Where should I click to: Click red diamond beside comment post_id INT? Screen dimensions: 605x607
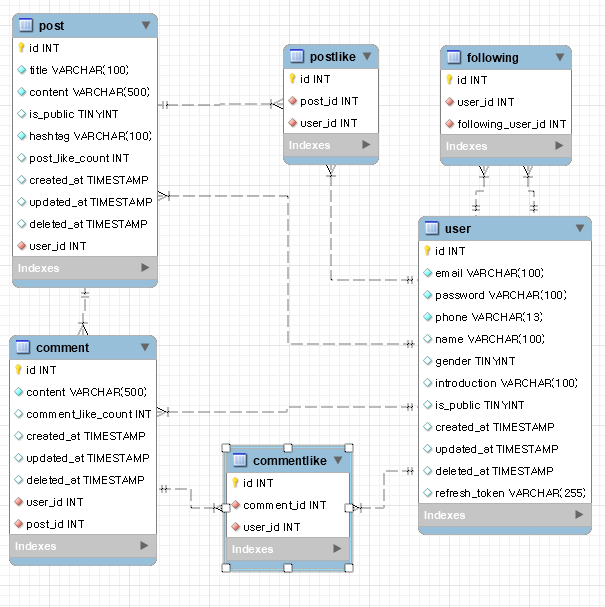[x=19, y=524]
